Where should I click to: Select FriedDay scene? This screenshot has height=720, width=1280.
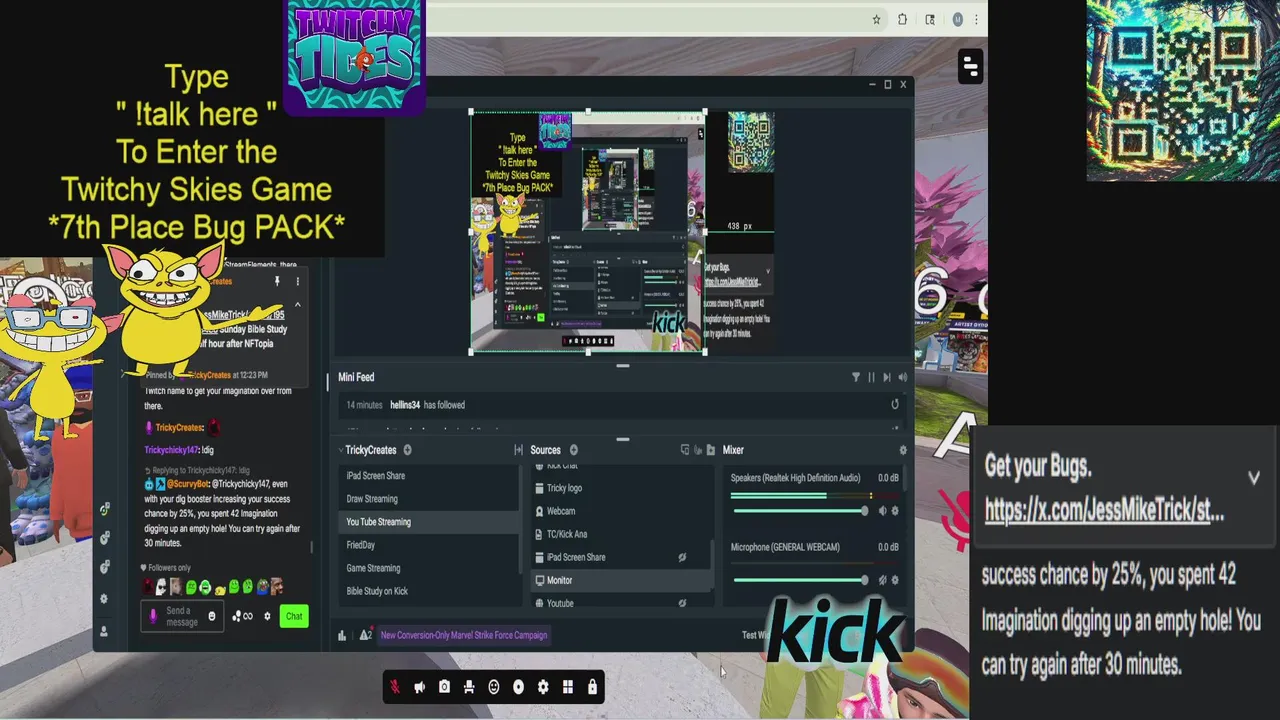429,545
